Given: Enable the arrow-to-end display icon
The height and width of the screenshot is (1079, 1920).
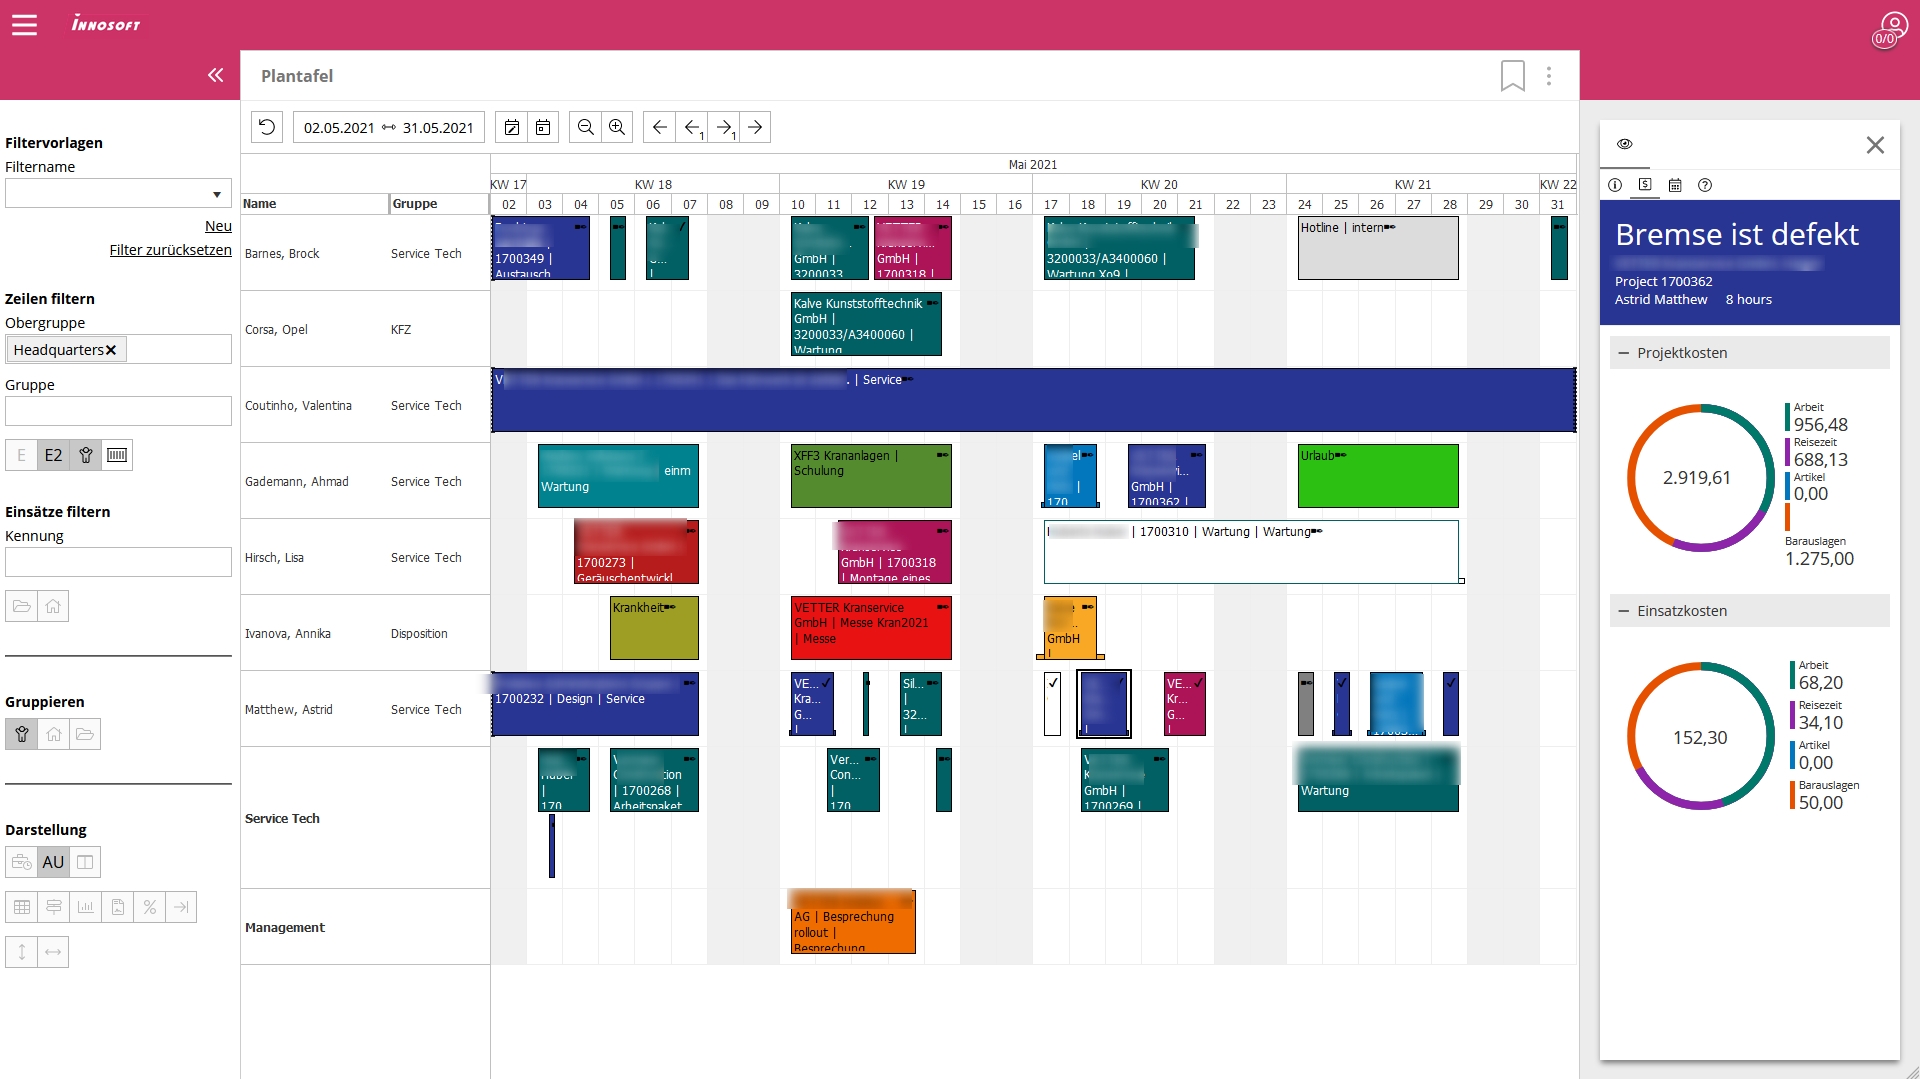Looking at the screenshot, I should click(x=181, y=907).
